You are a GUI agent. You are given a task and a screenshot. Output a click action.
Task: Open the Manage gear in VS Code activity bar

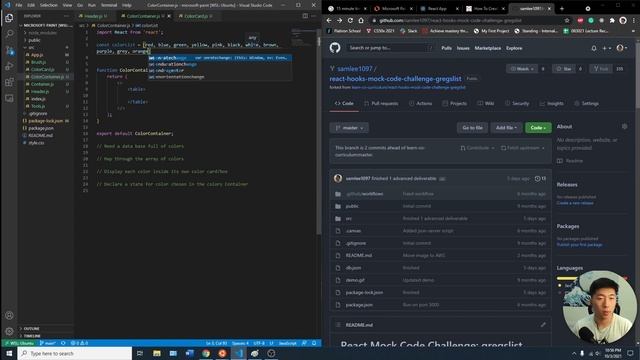click(9, 331)
